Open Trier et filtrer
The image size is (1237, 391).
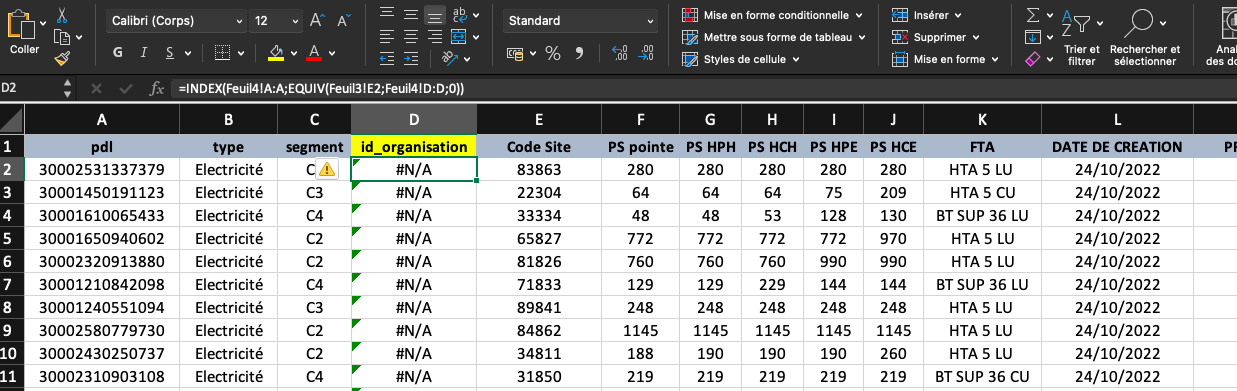(x=1081, y=38)
